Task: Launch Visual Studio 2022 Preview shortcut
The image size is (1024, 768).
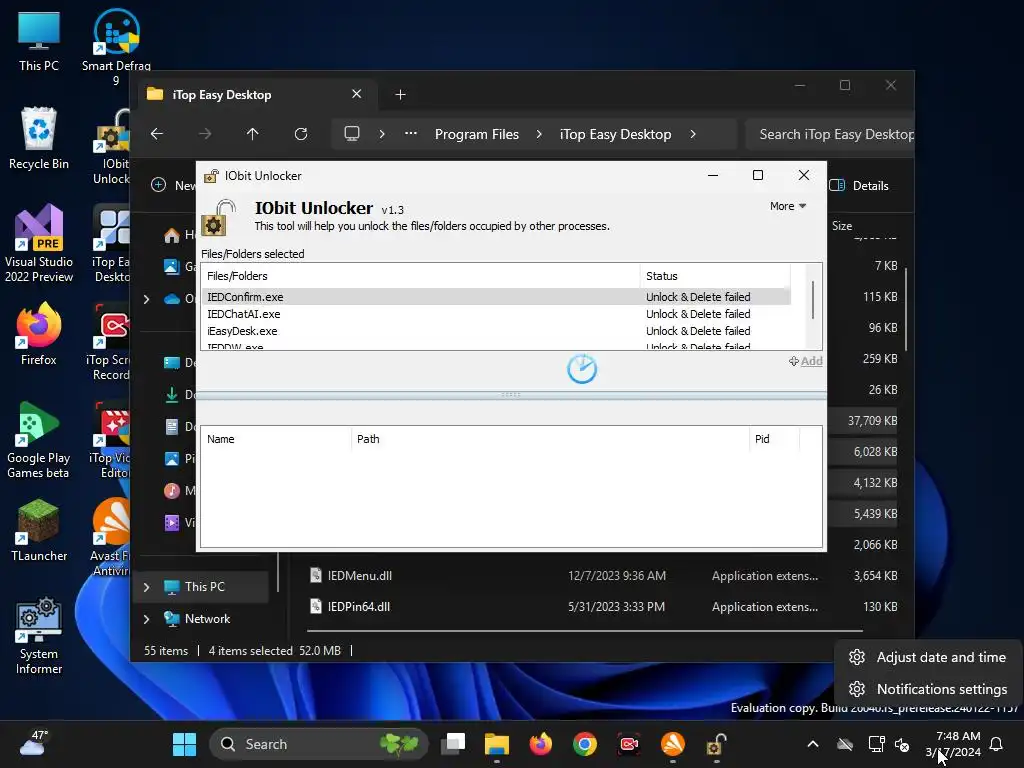Action: pos(39,243)
